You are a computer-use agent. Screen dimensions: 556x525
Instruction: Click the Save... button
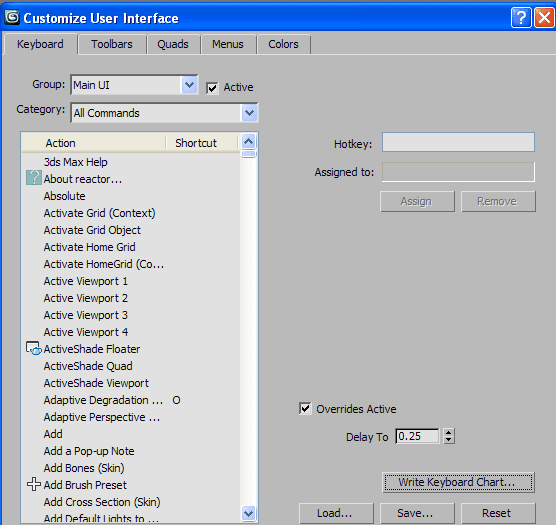pos(417,513)
